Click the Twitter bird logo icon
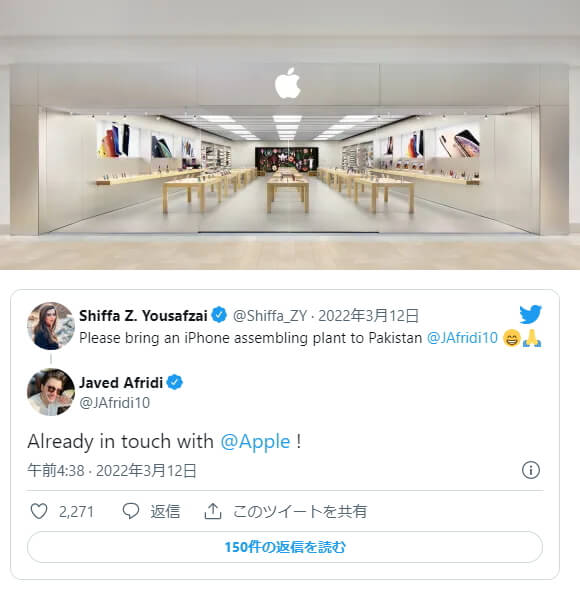The width and height of the screenshot is (580, 592). point(531,314)
